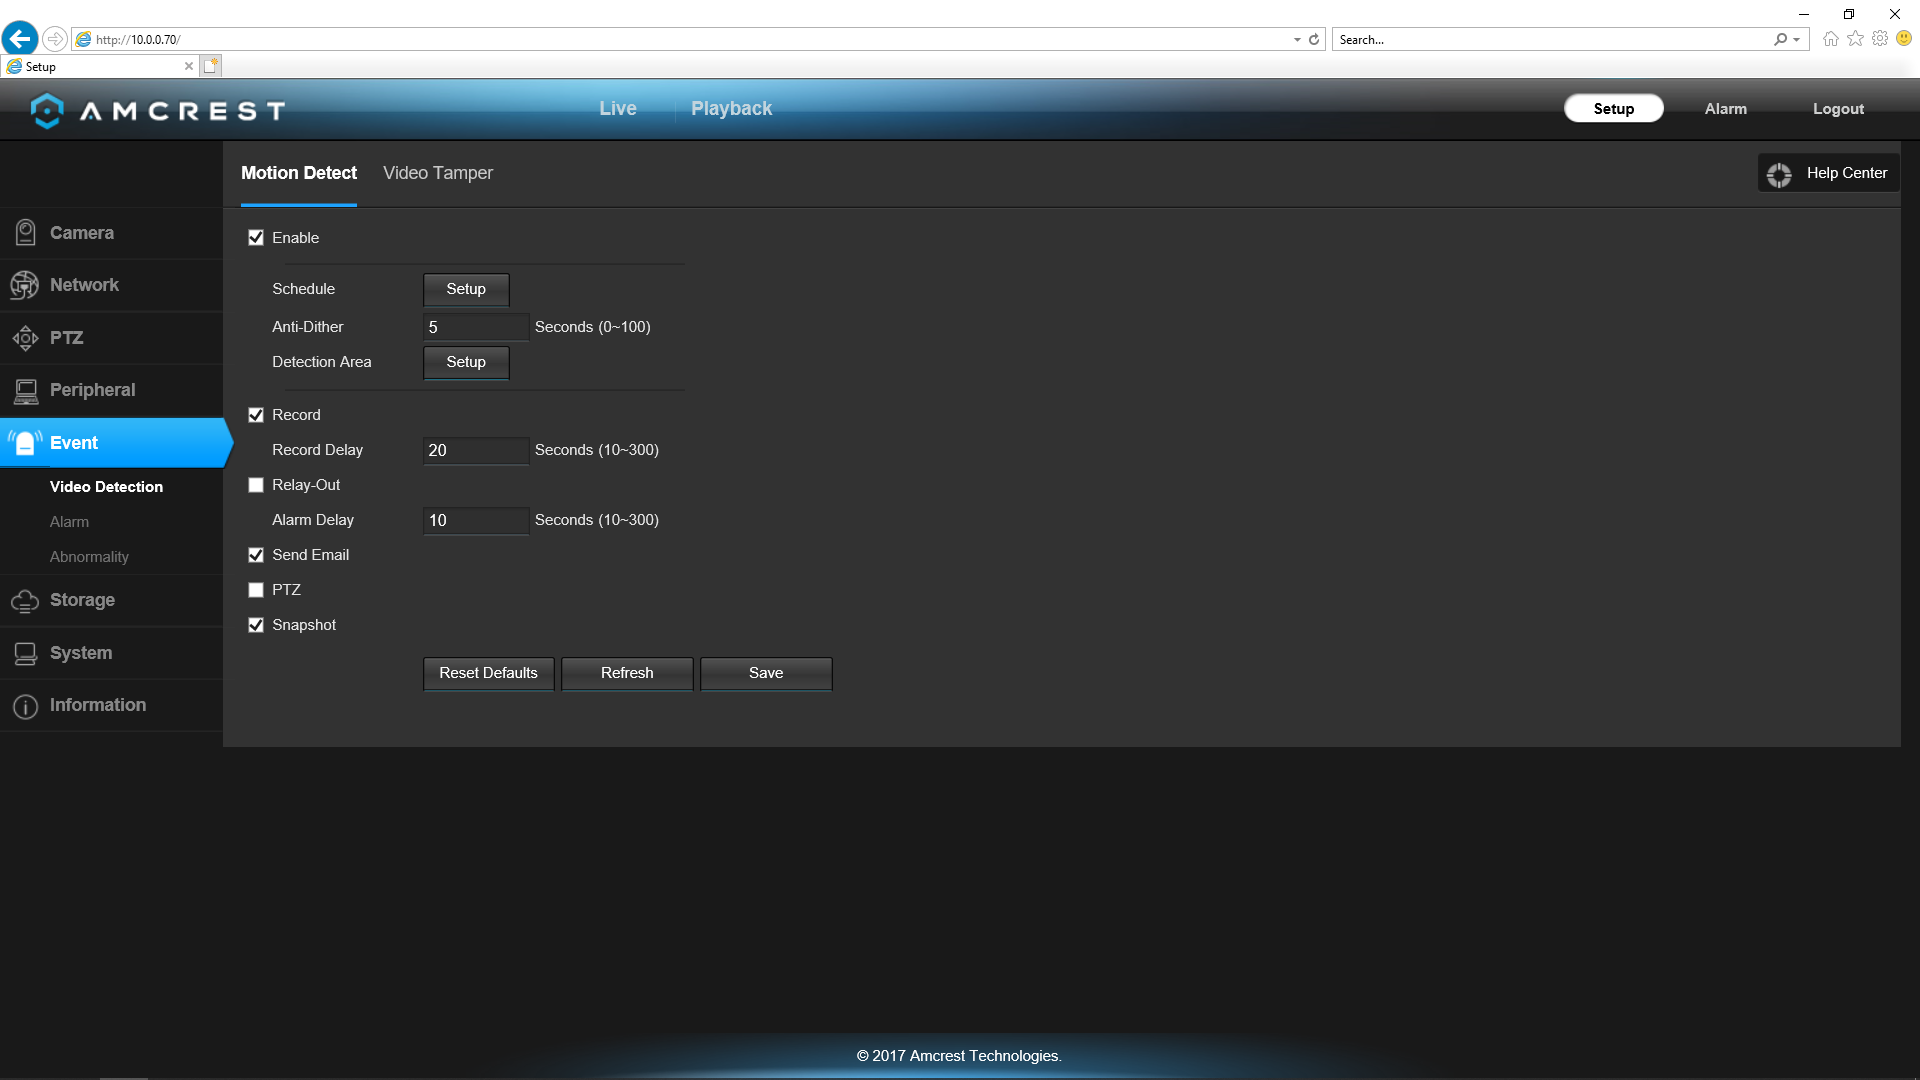Expand the Network menu label
Viewport: 1920px width, 1080px height.
84,285
